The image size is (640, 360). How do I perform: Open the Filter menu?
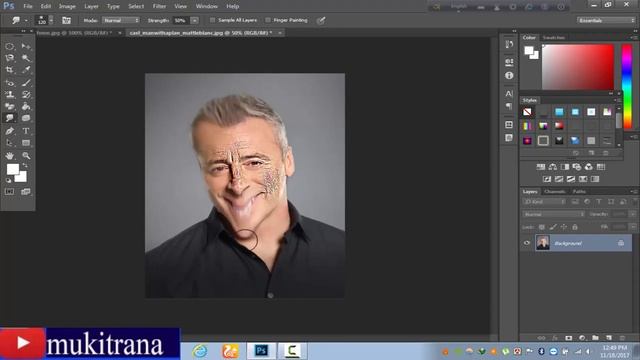click(159, 6)
